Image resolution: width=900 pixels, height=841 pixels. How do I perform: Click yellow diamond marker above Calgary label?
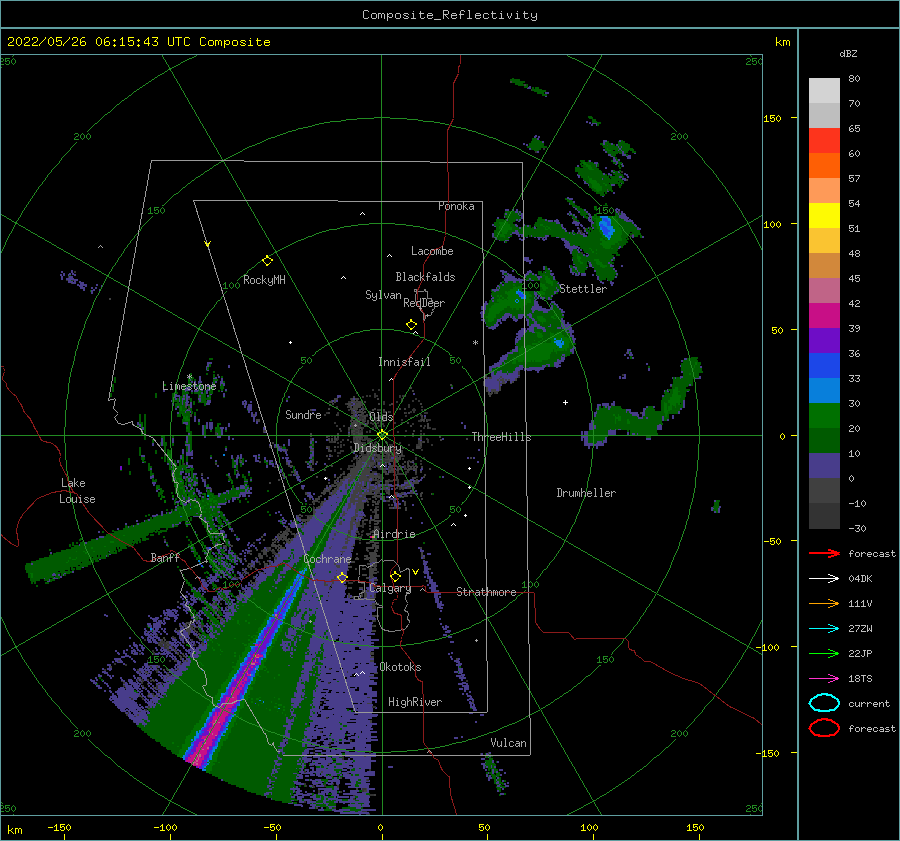point(395,576)
